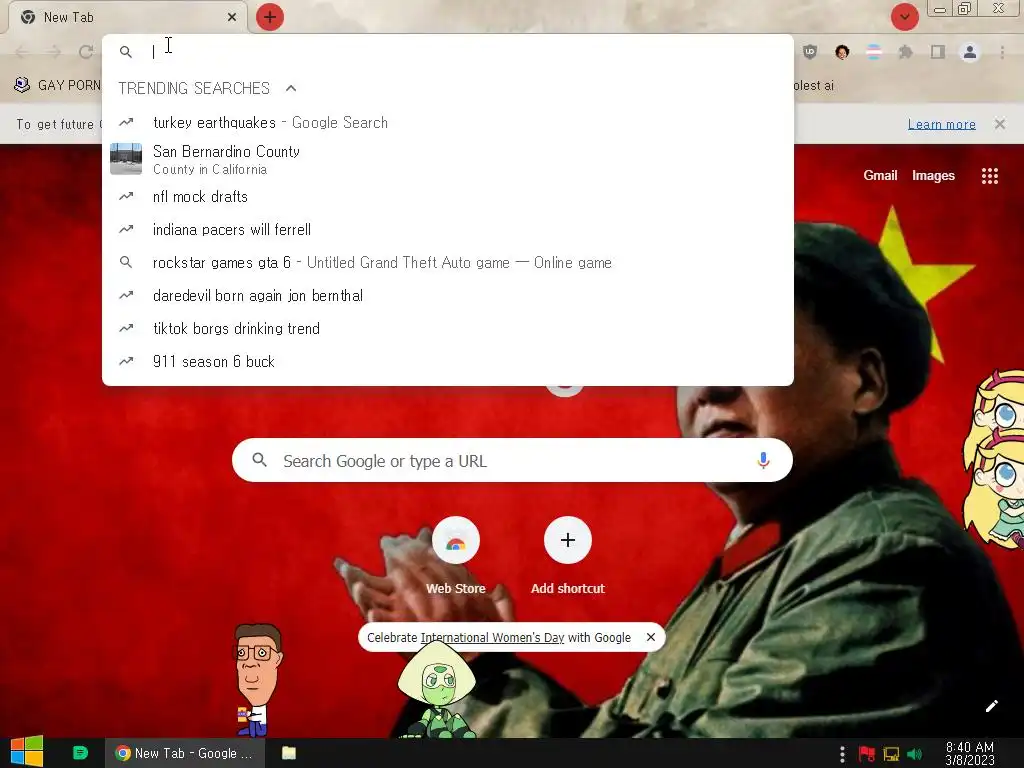Open the red flag tray notification

[x=867, y=754]
